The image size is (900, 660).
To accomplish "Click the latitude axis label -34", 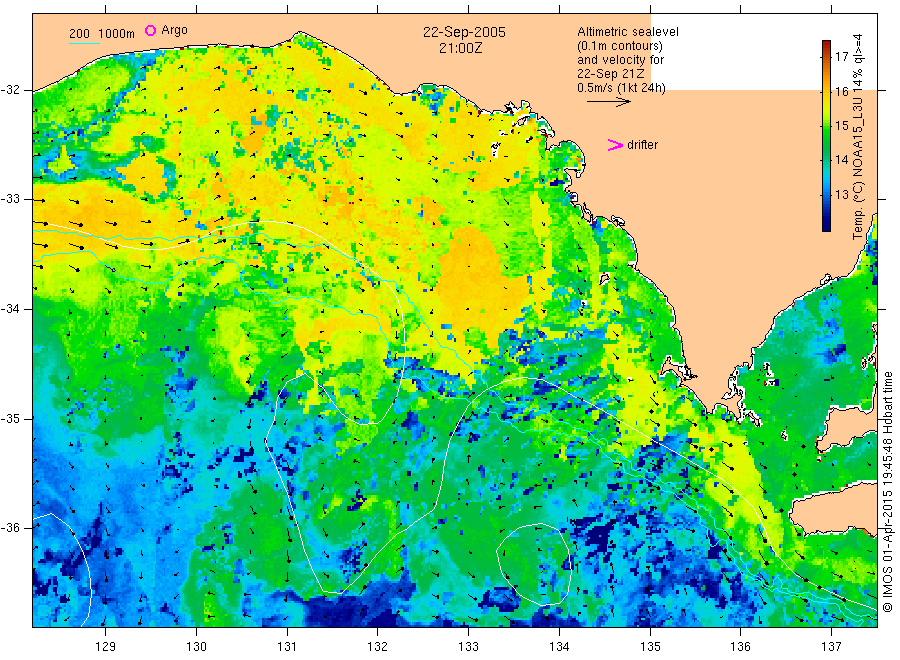I will pyautogui.click(x=10, y=309).
